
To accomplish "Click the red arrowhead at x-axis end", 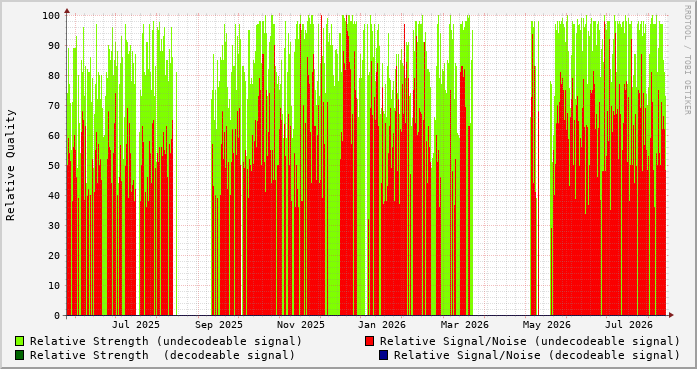I will click(x=671, y=315).
